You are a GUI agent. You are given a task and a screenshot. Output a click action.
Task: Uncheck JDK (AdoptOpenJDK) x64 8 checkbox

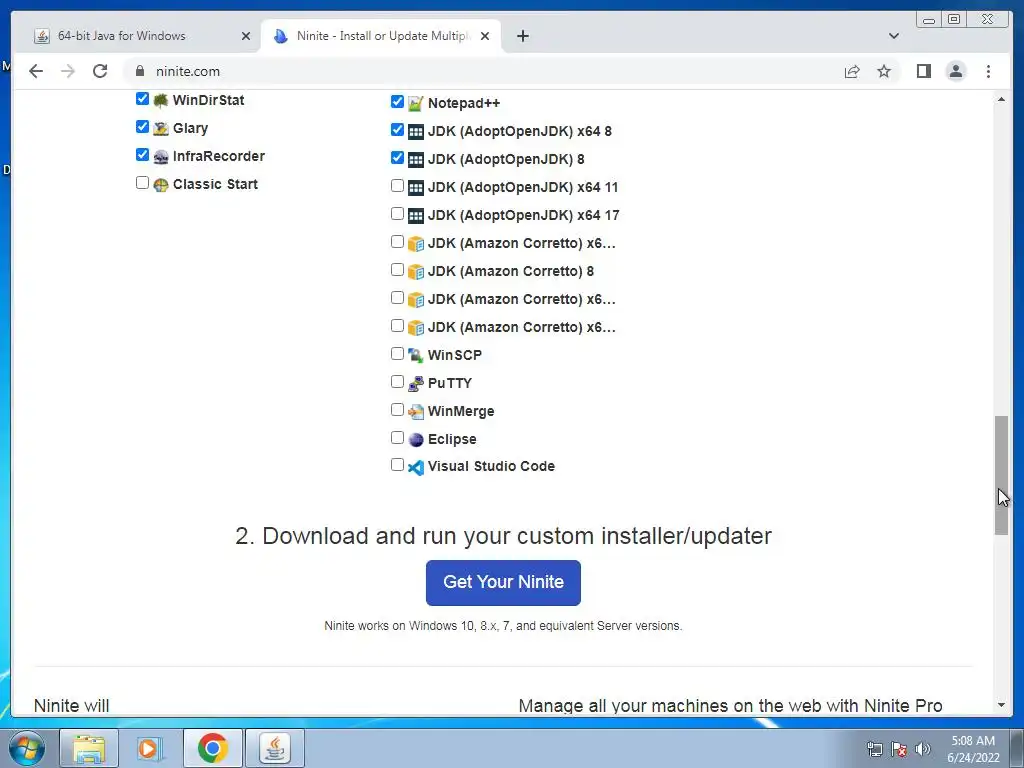[397, 130]
